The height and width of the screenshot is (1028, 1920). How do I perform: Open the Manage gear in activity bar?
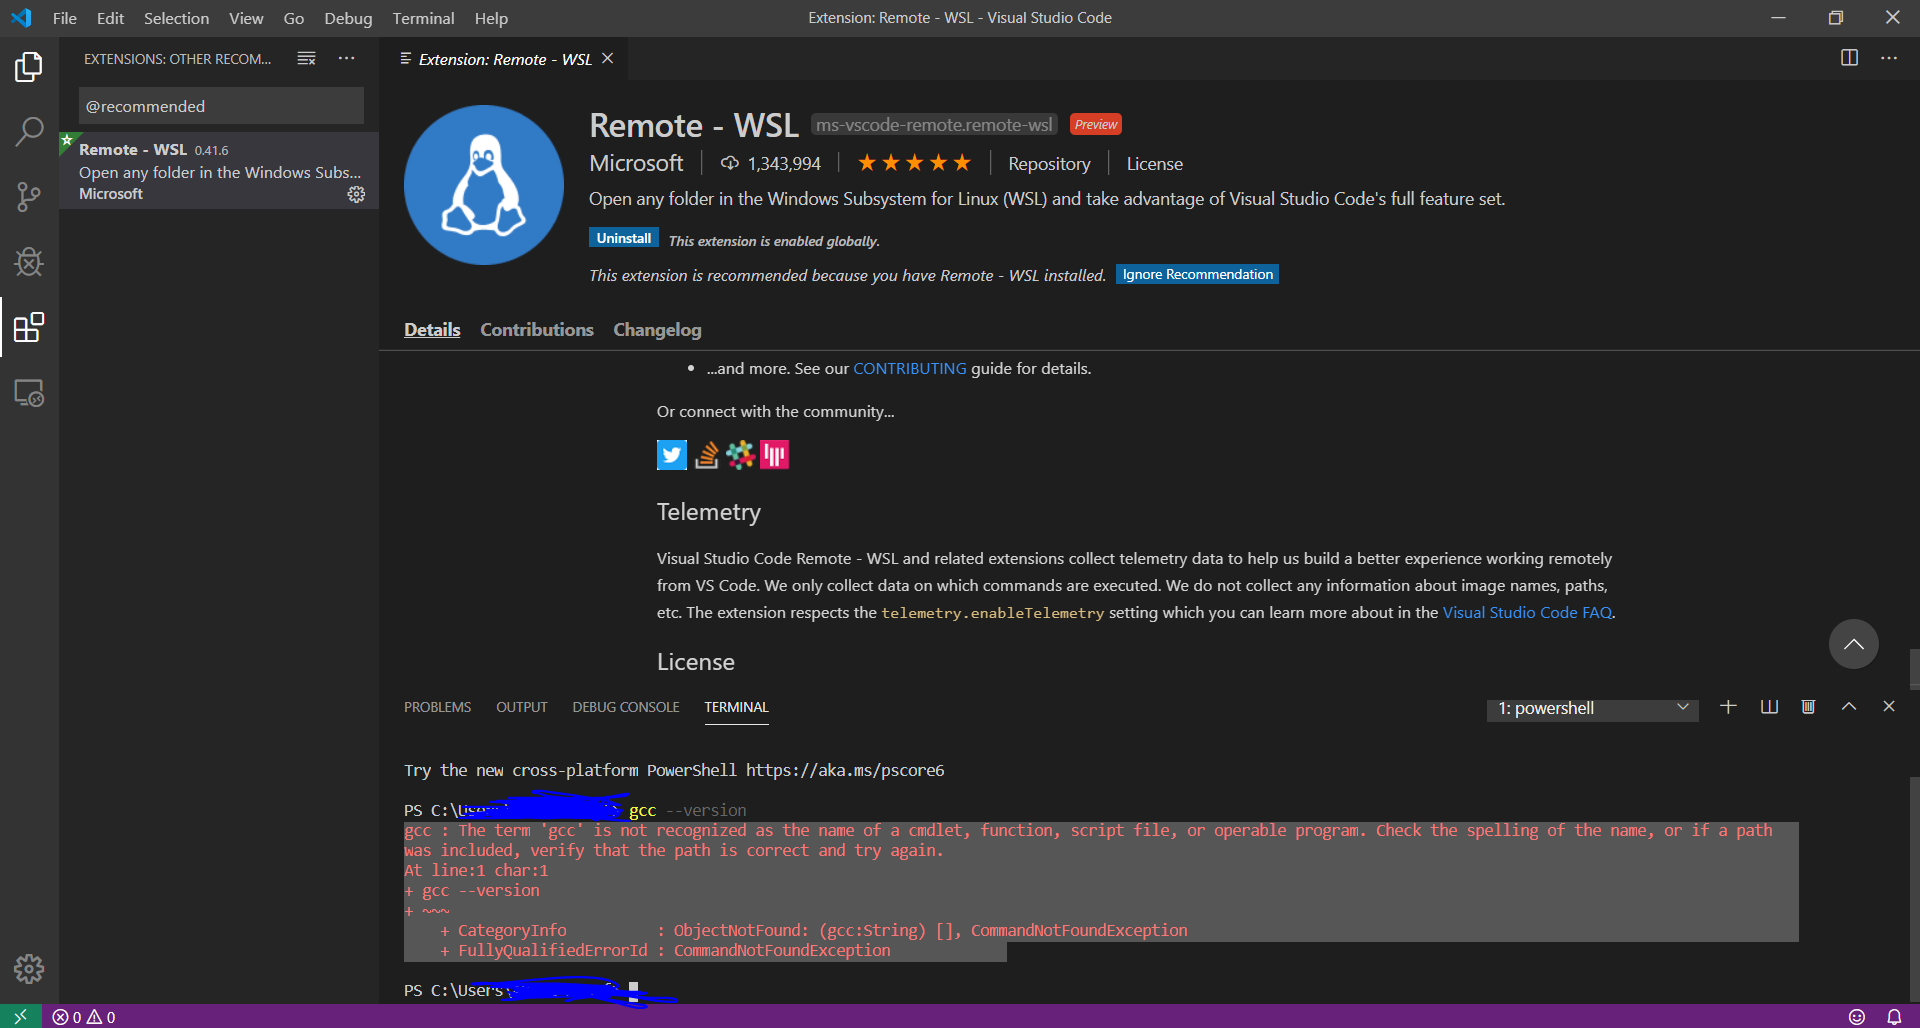29,968
